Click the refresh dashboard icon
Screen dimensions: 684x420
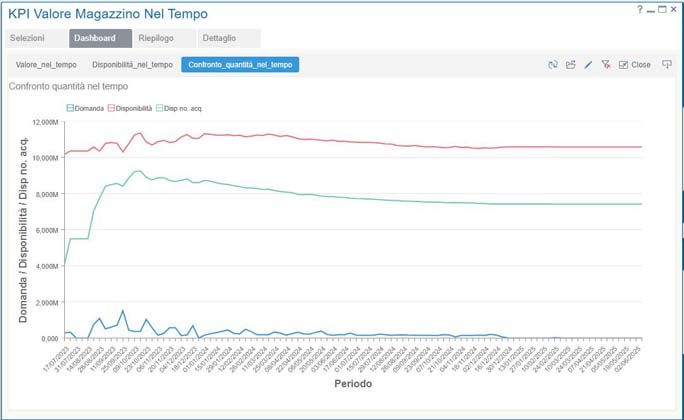click(553, 65)
